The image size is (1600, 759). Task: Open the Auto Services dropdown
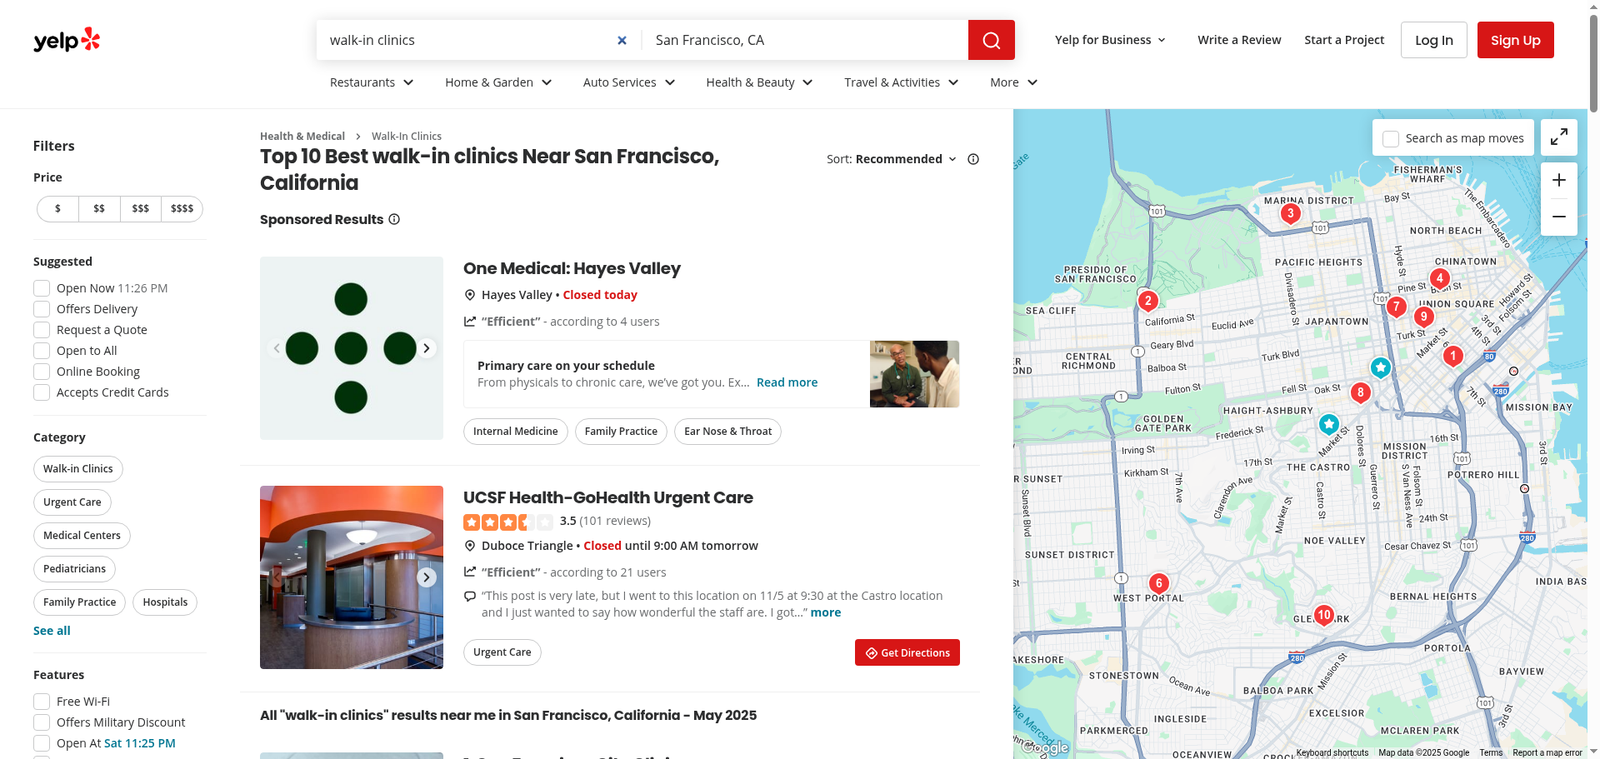pos(630,82)
